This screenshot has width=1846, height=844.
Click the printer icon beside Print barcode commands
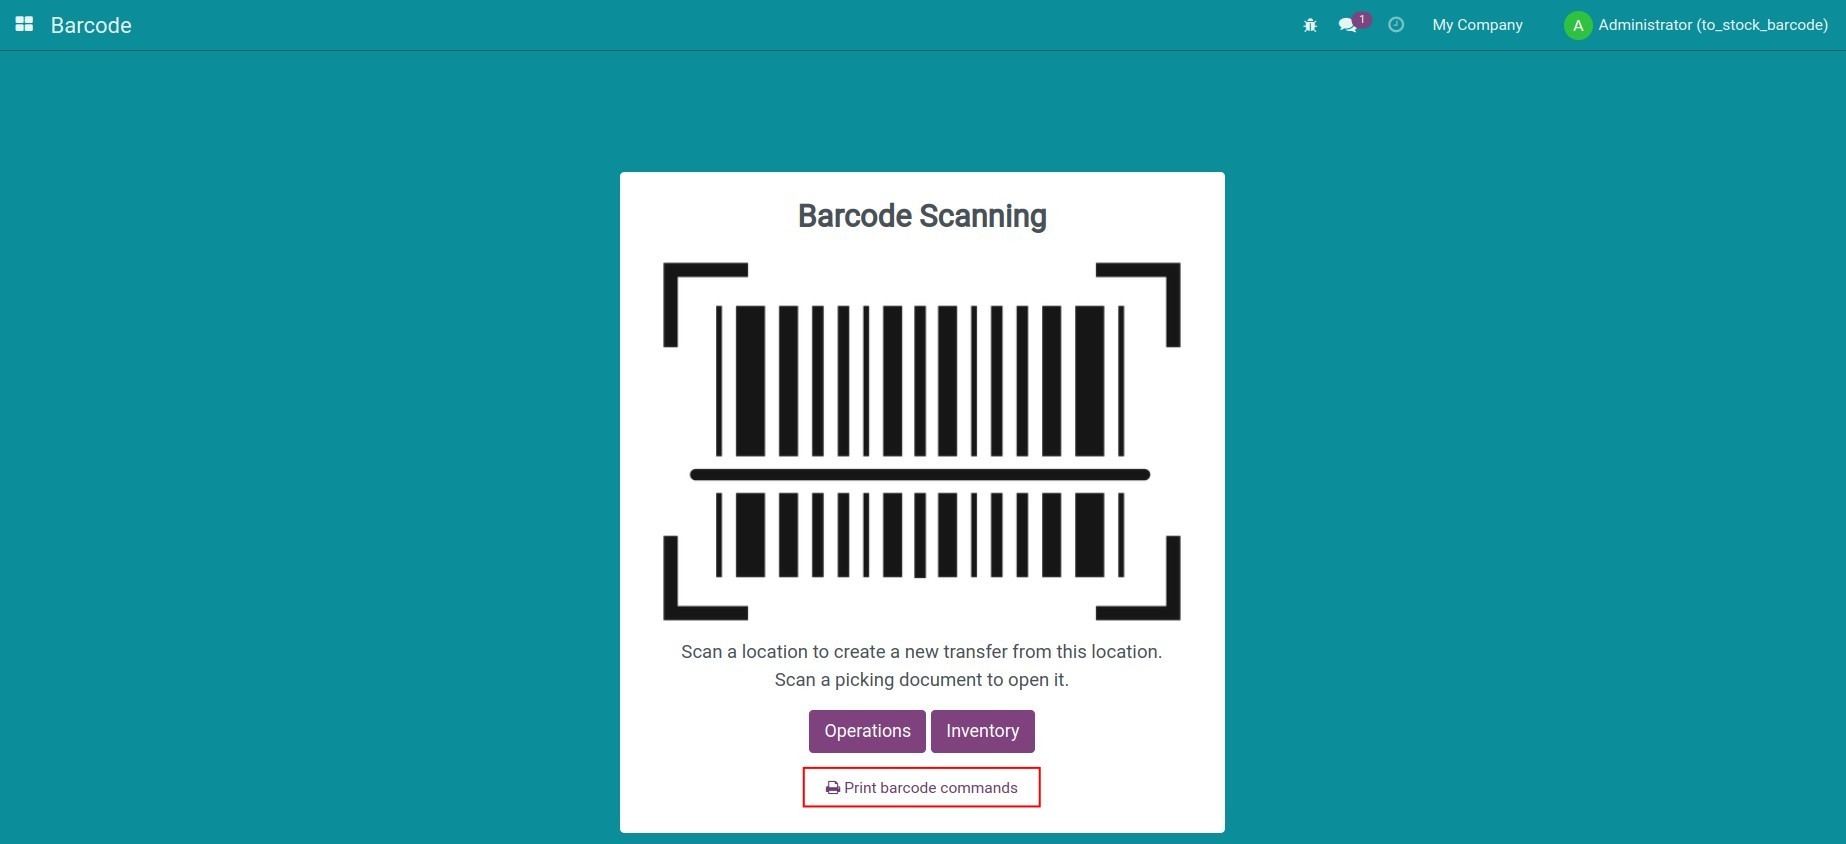pyautogui.click(x=831, y=787)
